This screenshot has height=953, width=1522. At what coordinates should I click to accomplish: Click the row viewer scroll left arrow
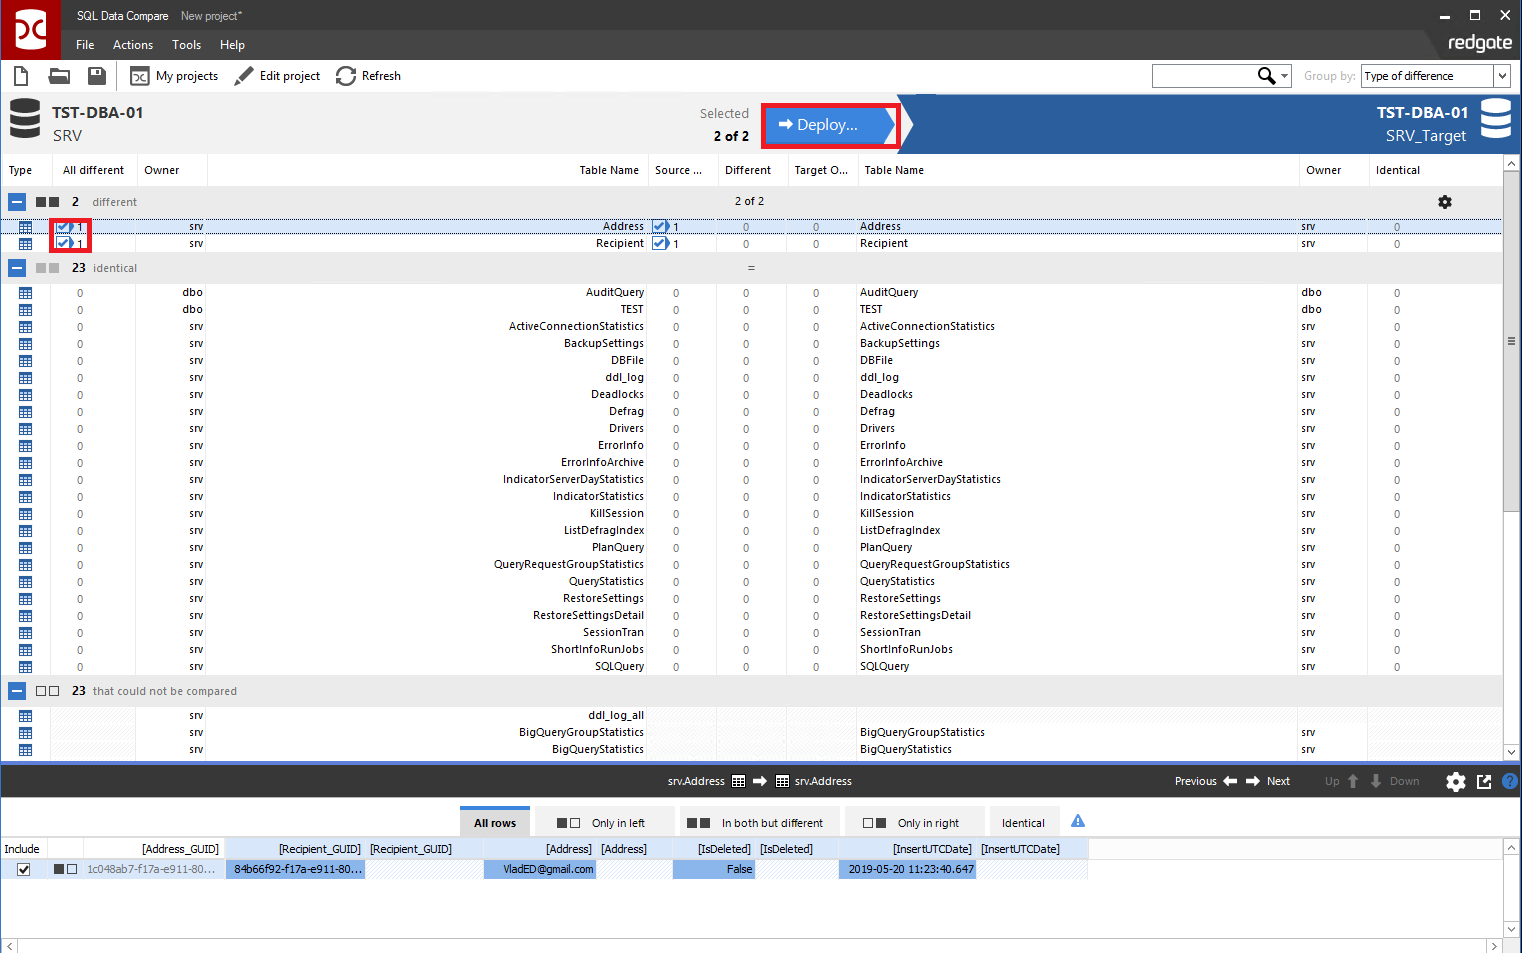point(9,946)
